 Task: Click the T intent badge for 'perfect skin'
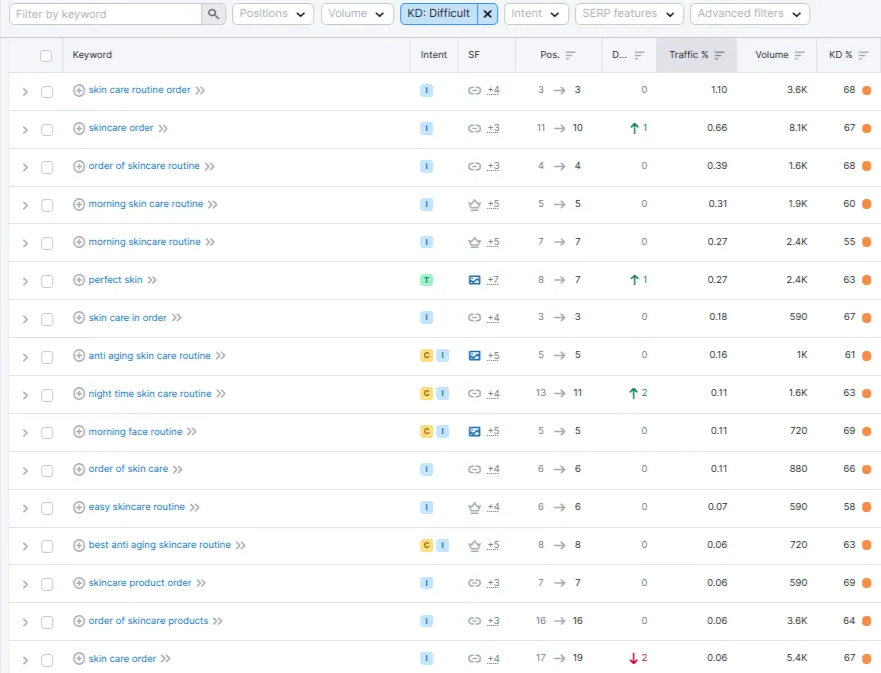pos(426,280)
